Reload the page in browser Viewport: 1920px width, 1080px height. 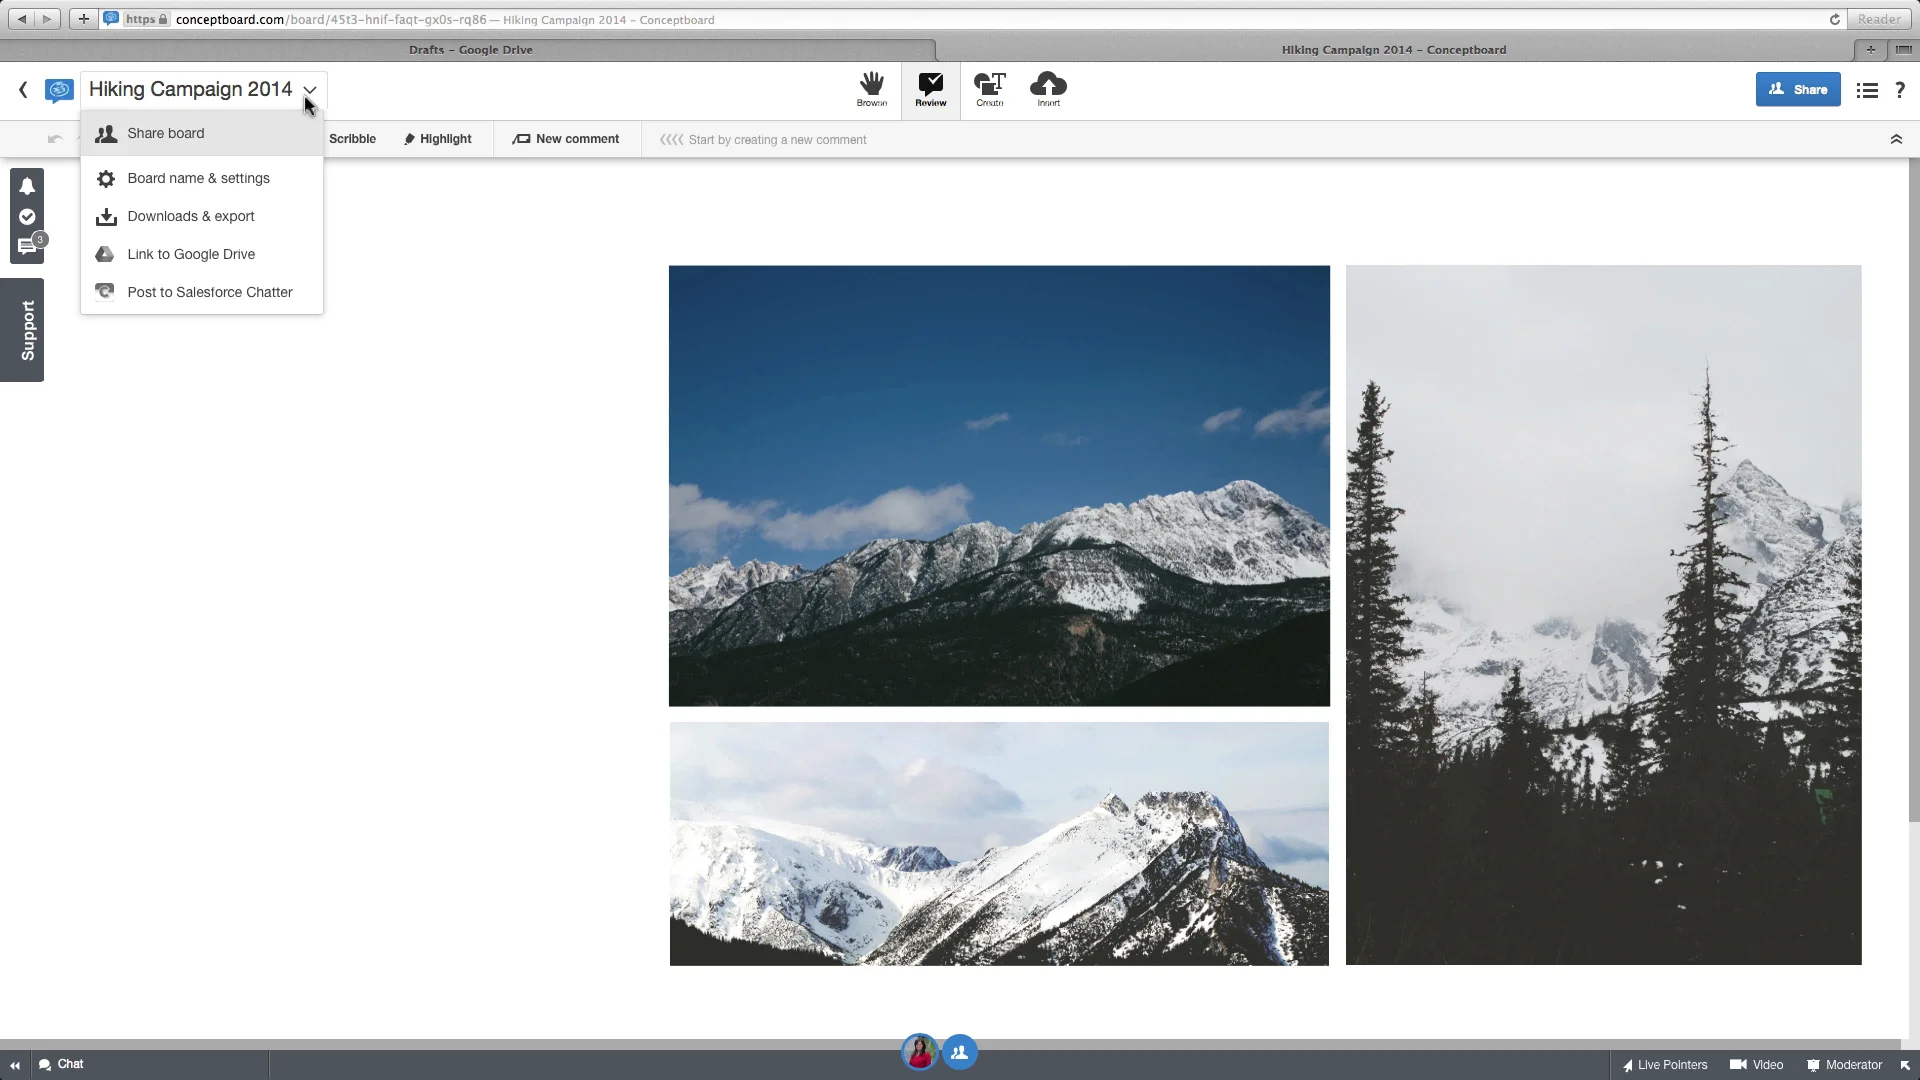(1835, 19)
